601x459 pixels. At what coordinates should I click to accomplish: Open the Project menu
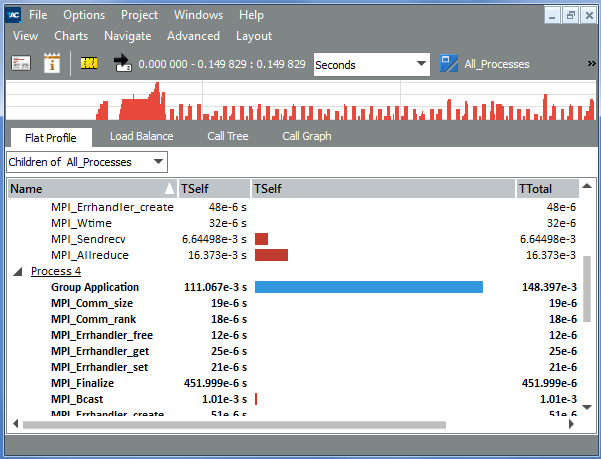pyautogui.click(x=139, y=15)
